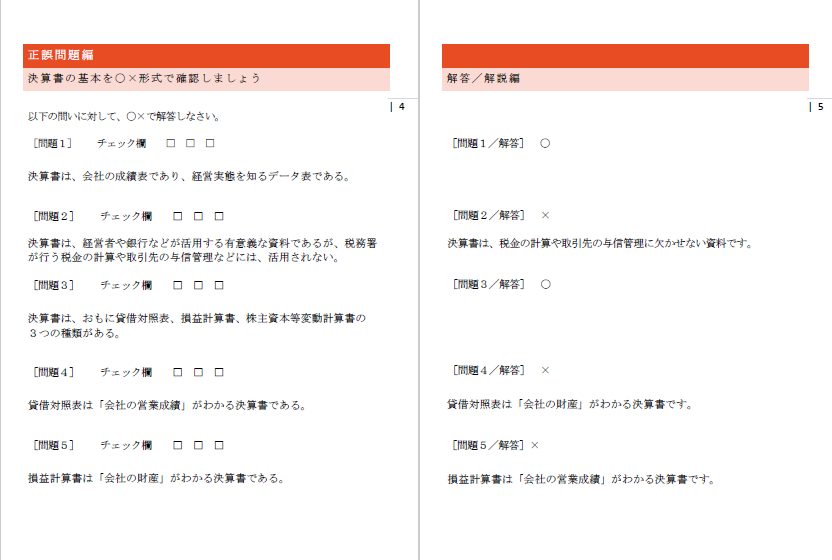
Task: Tick the last check box of 問題1
Action: click(x=210, y=143)
